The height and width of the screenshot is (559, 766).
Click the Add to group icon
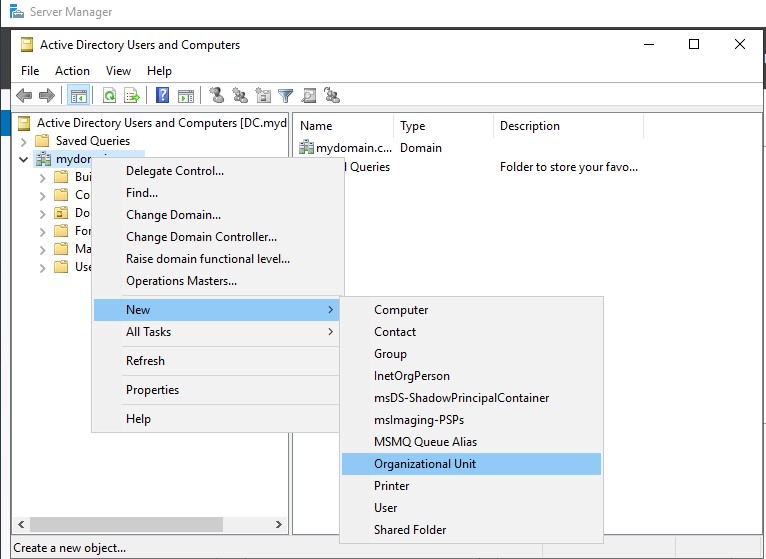coord(332,95)
